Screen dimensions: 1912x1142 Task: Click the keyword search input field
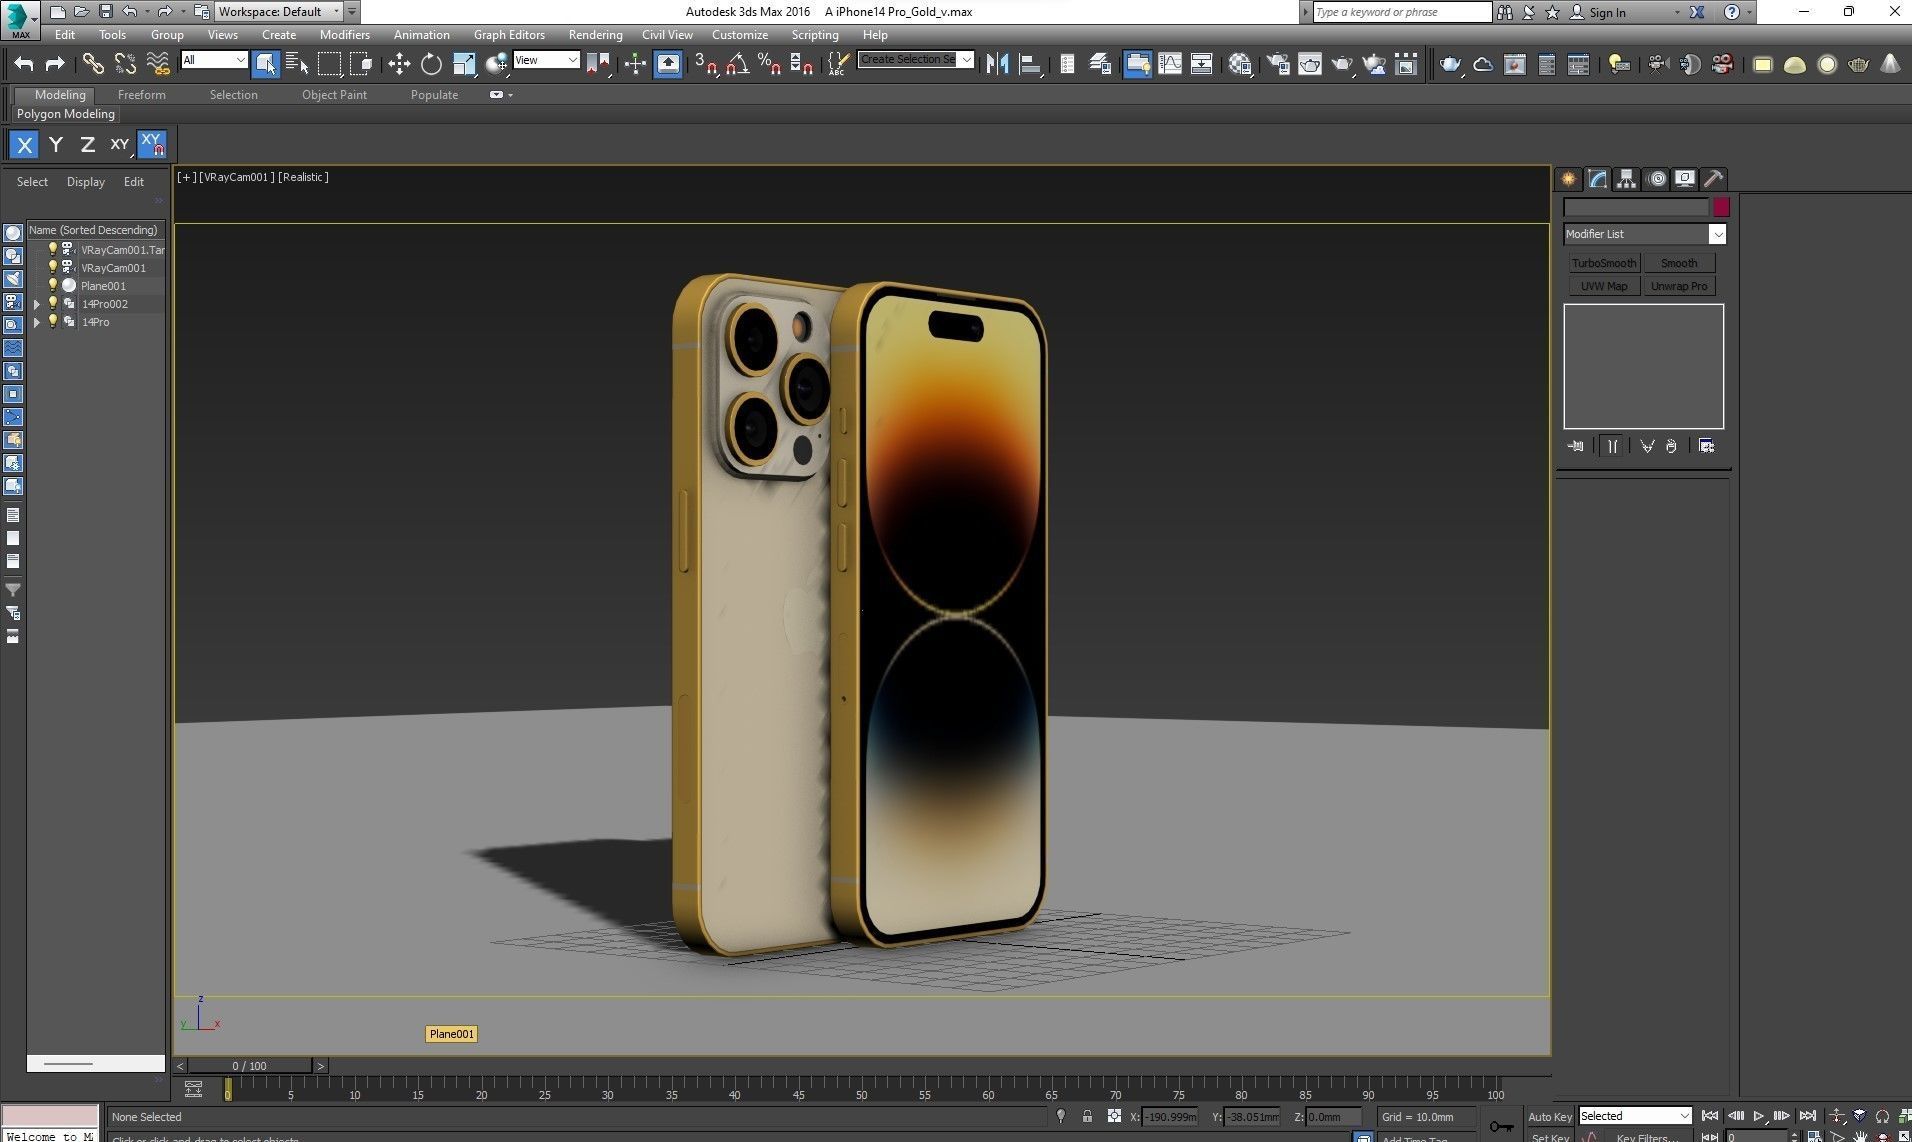click(x=1401, y=12)
